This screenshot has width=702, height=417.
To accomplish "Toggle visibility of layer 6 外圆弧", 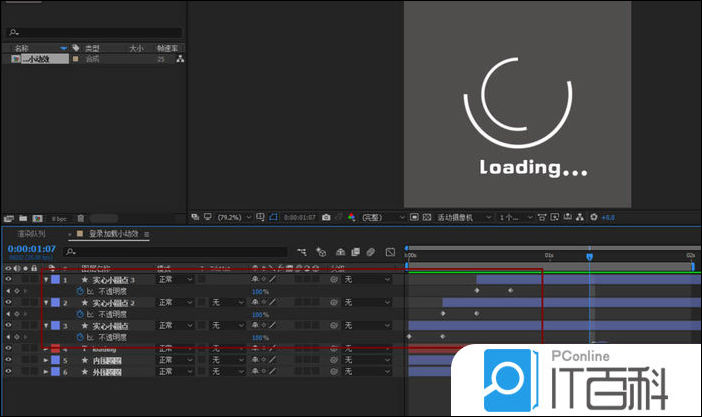I will (8, 372).
